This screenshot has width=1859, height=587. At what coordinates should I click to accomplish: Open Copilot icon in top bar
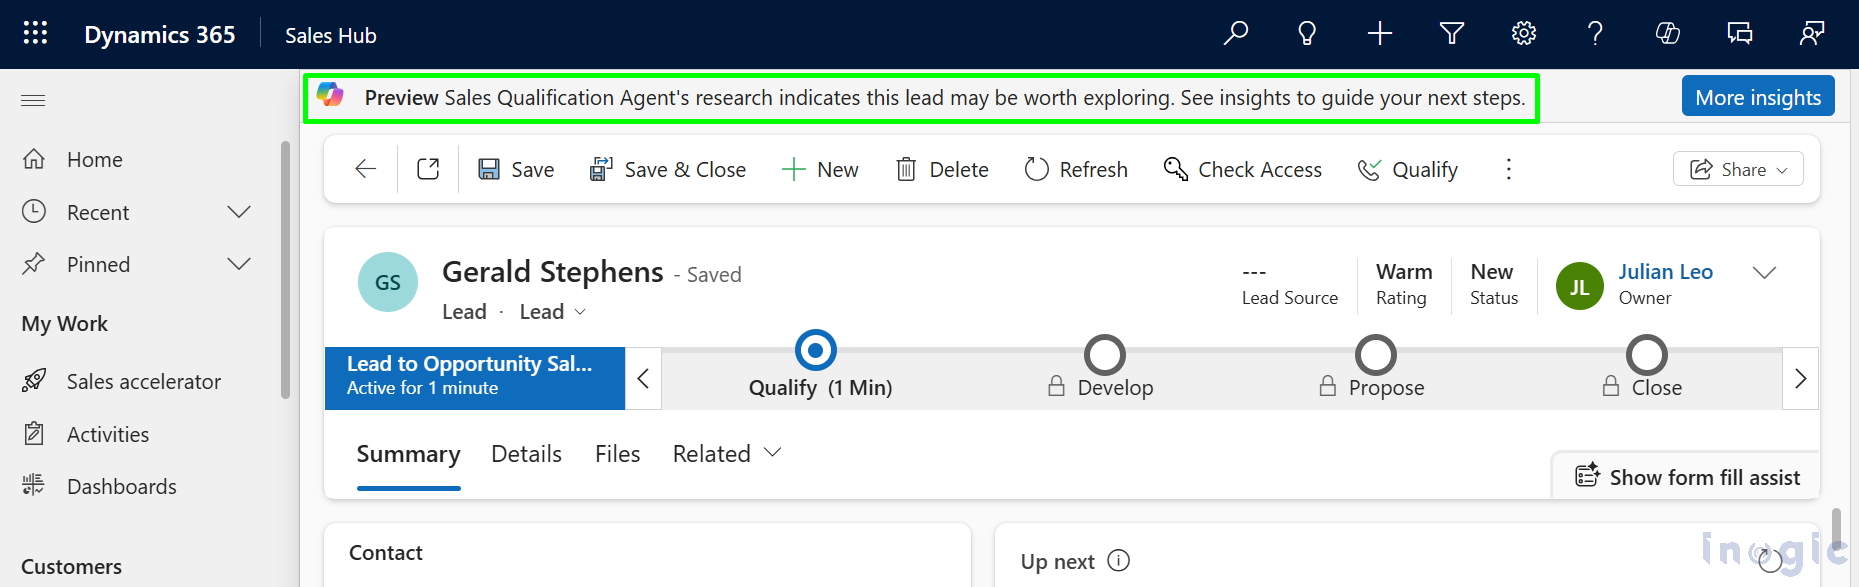click(1667, 33)
